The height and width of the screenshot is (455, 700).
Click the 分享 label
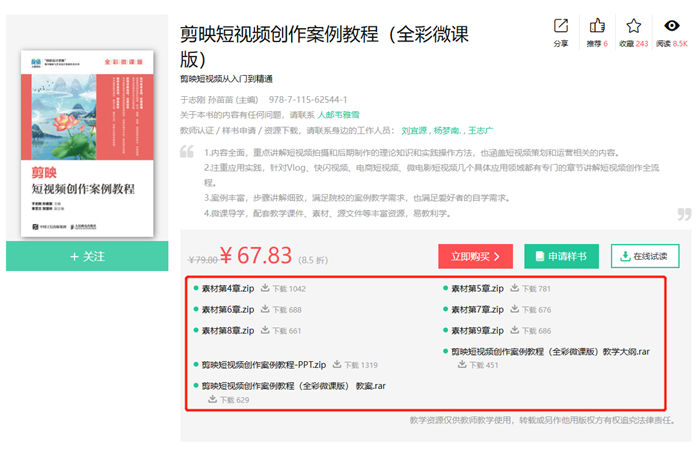coord(561,43)
